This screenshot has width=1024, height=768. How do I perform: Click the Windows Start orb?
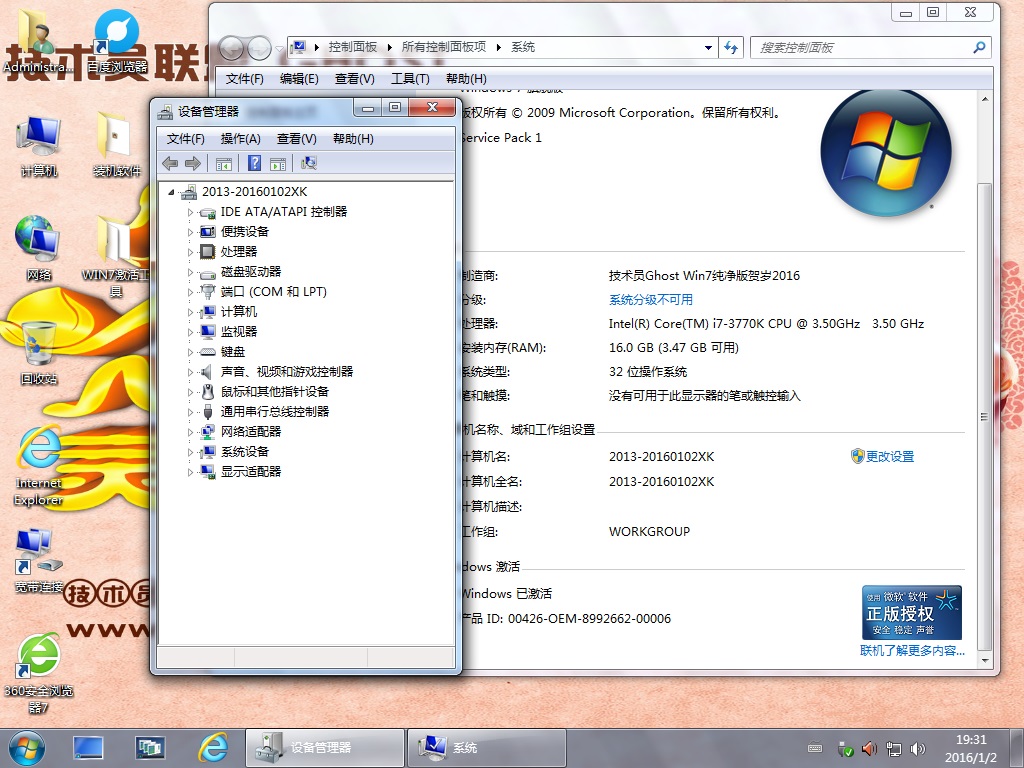coord(27,748)
